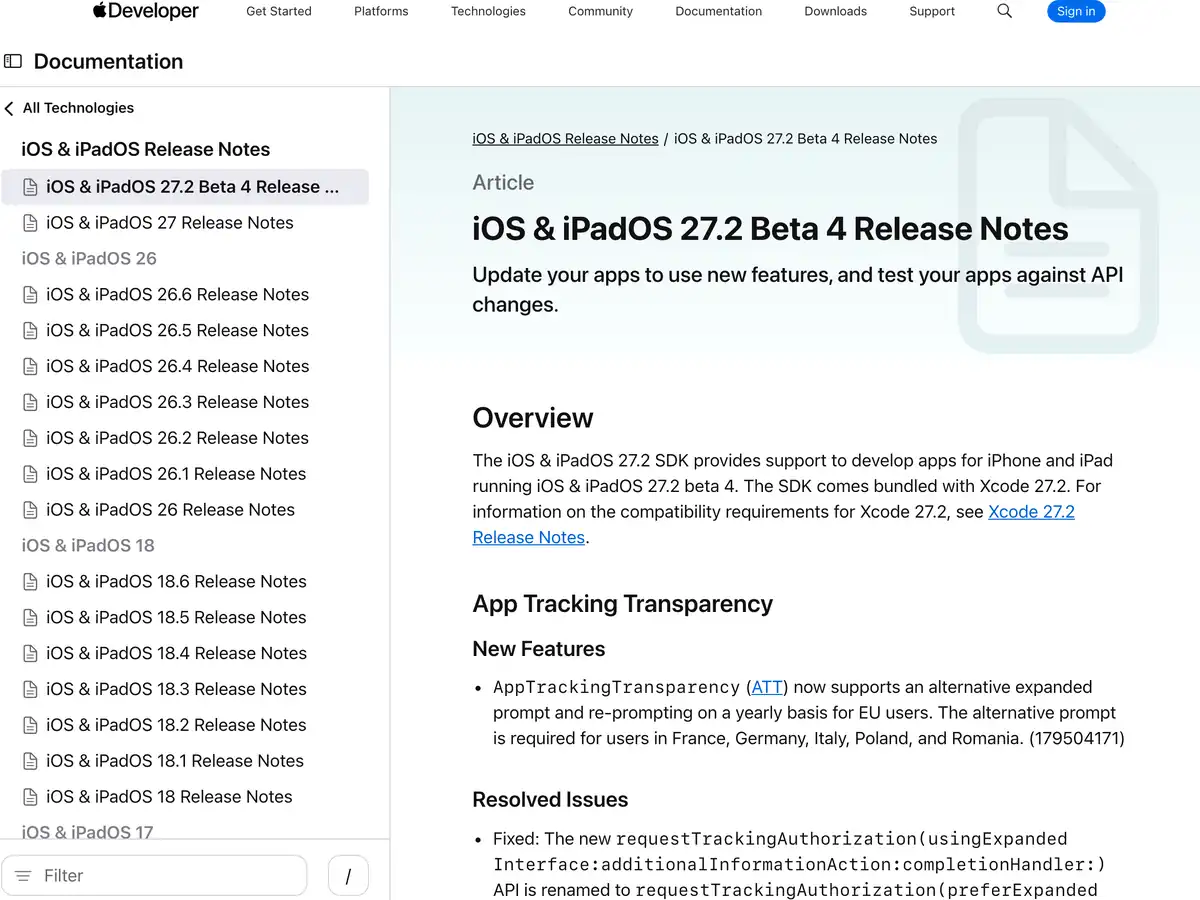Click document icon for iOS 27 Release Notes

(30, 223)
